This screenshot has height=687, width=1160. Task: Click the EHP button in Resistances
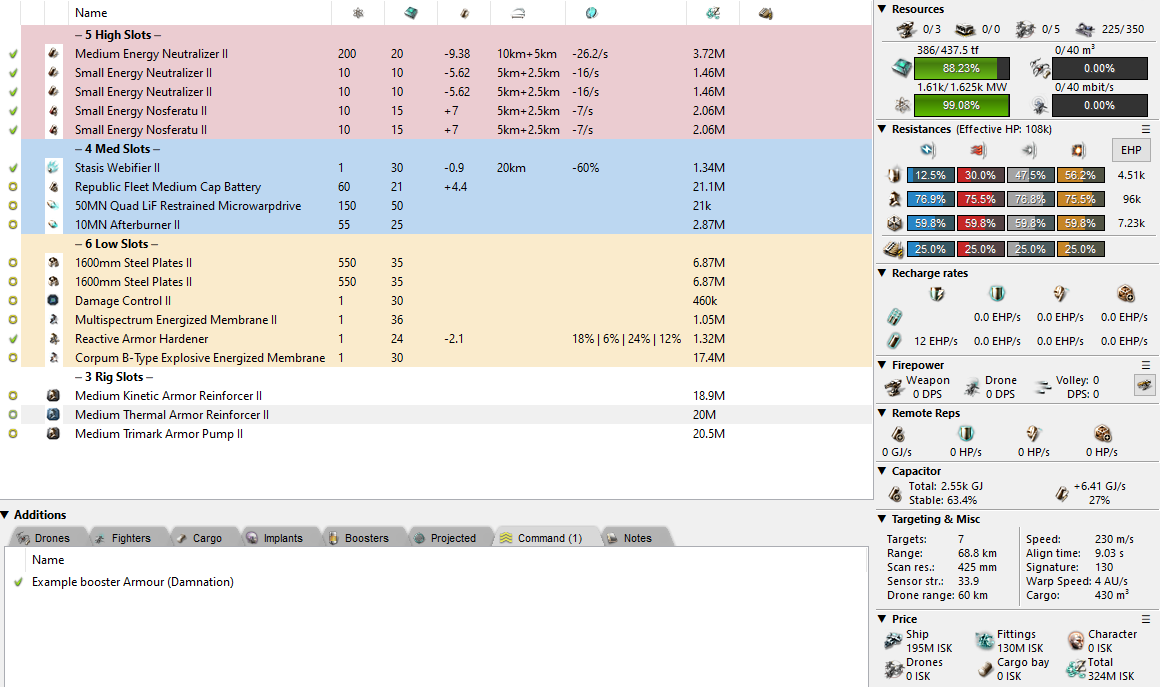point(1131,150)
